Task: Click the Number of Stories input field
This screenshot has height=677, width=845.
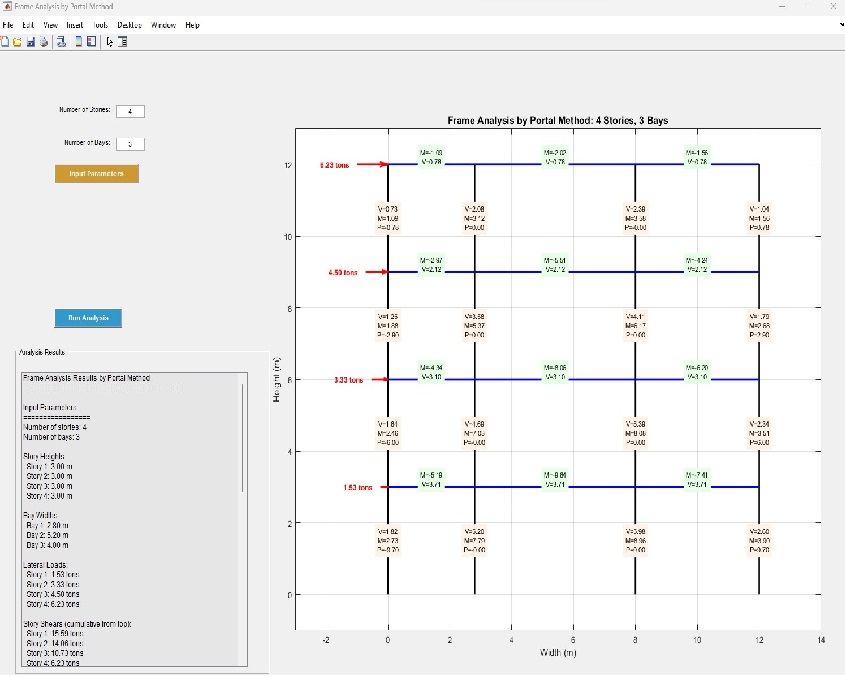Action: pos(130,111)
